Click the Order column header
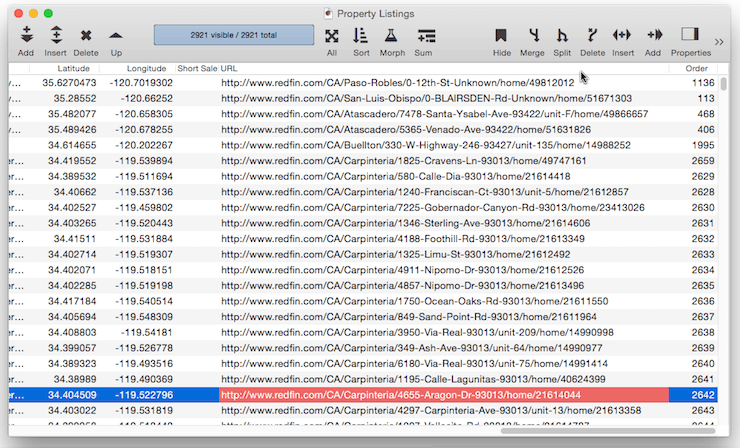 [697, 68]
